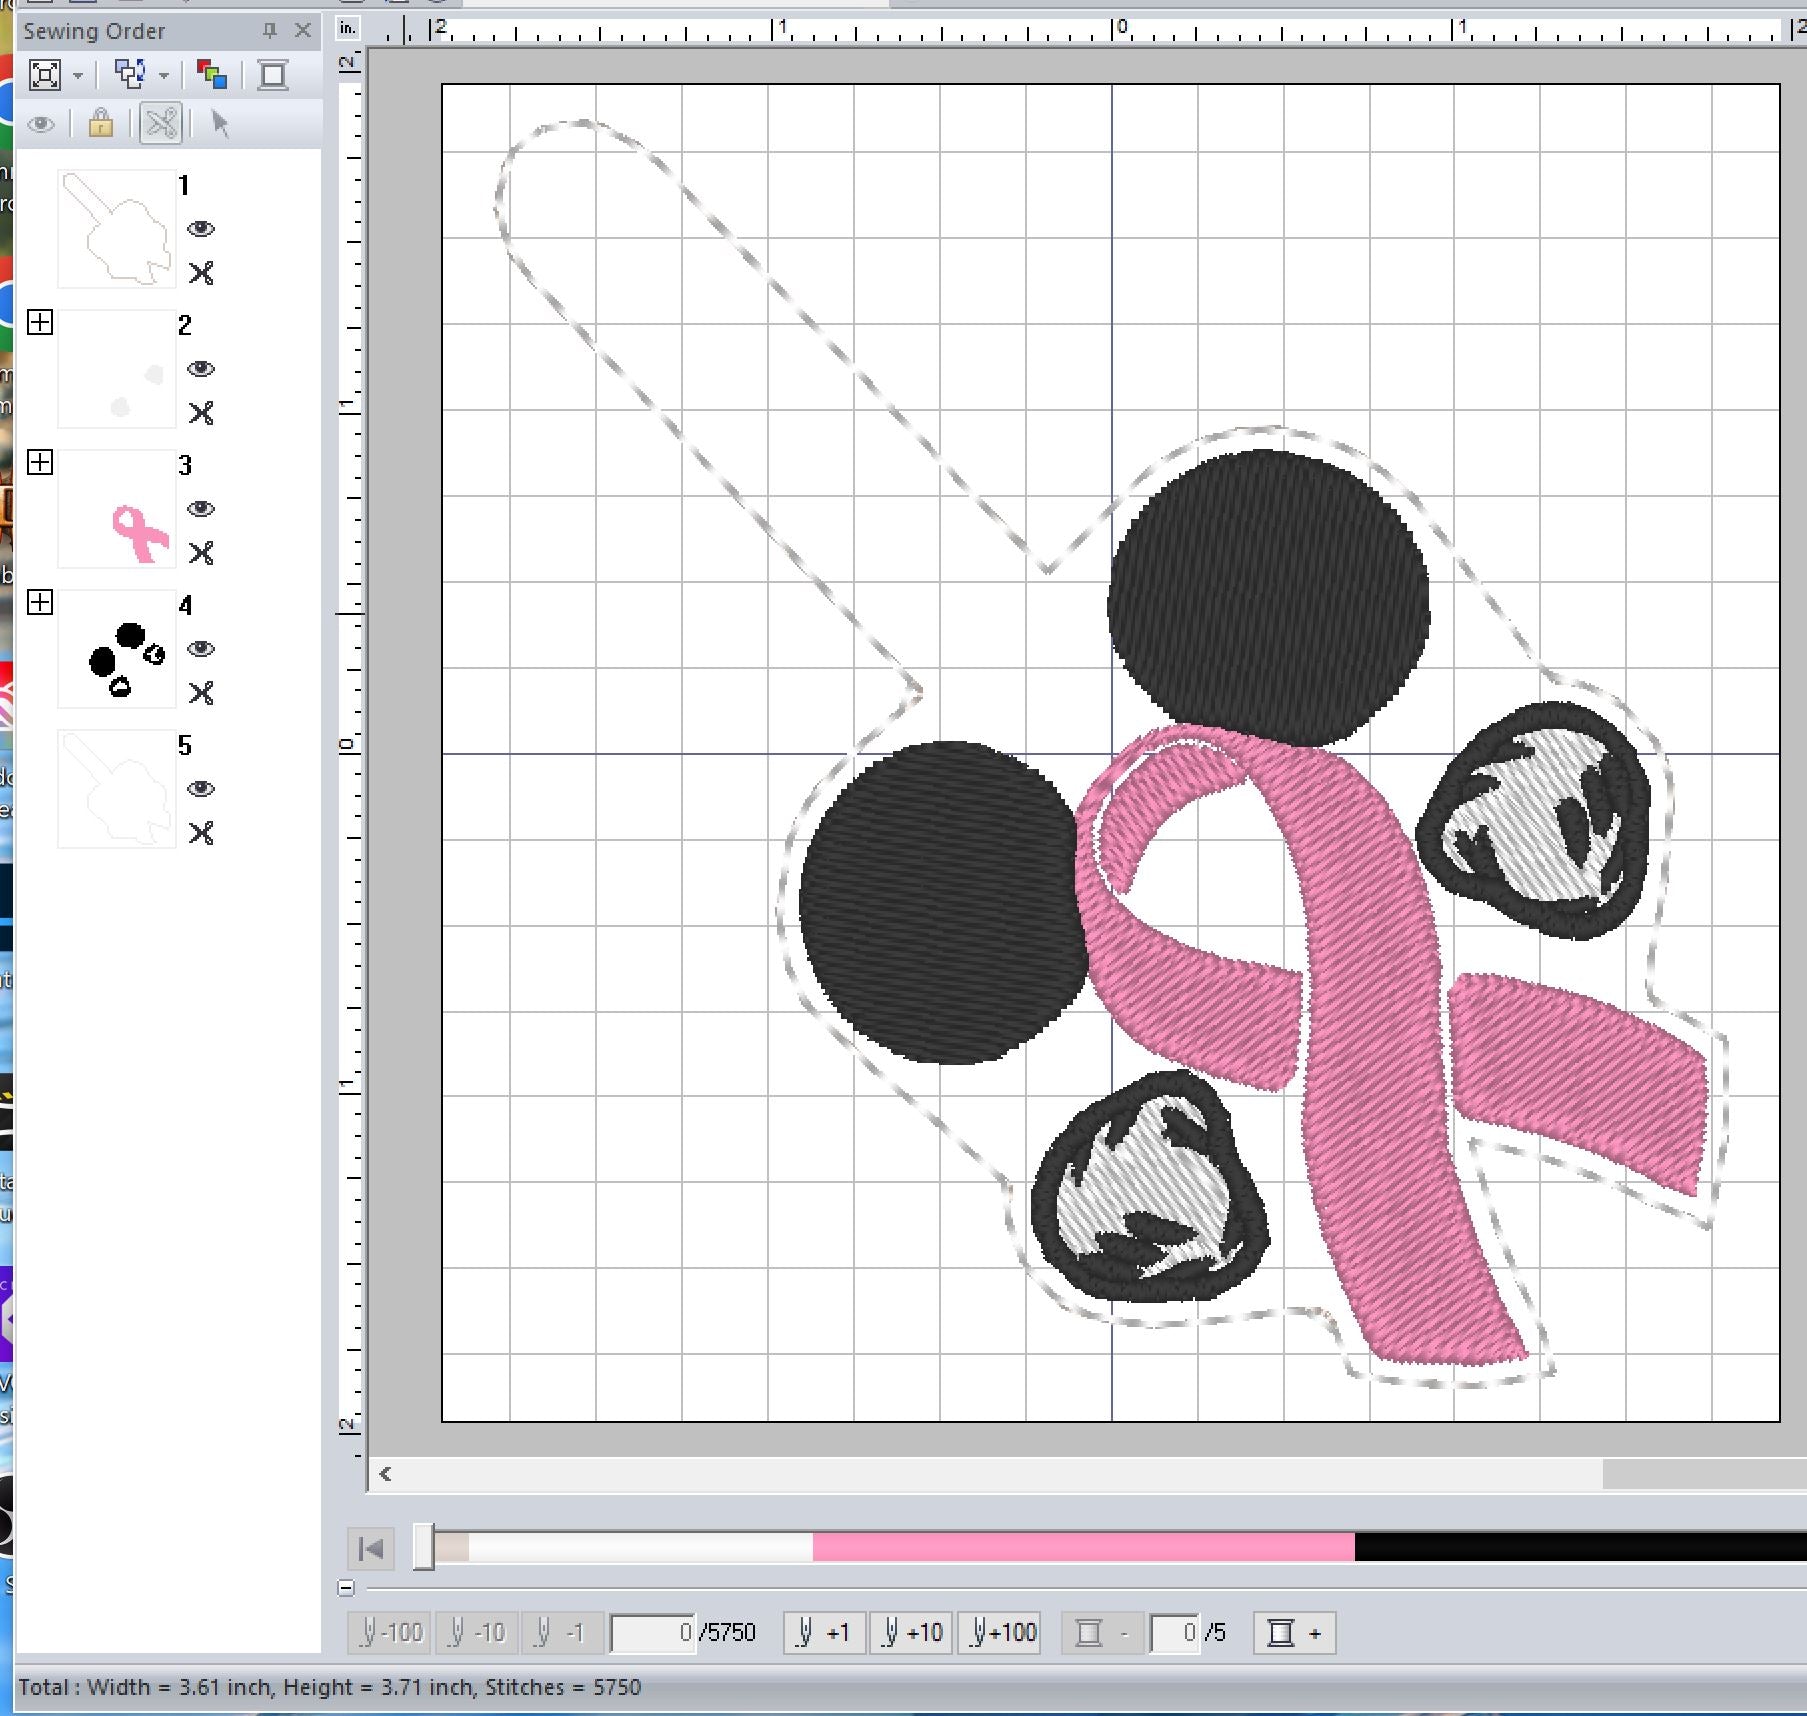Click the overlapping squares sewing order icon

coord(130,75)
